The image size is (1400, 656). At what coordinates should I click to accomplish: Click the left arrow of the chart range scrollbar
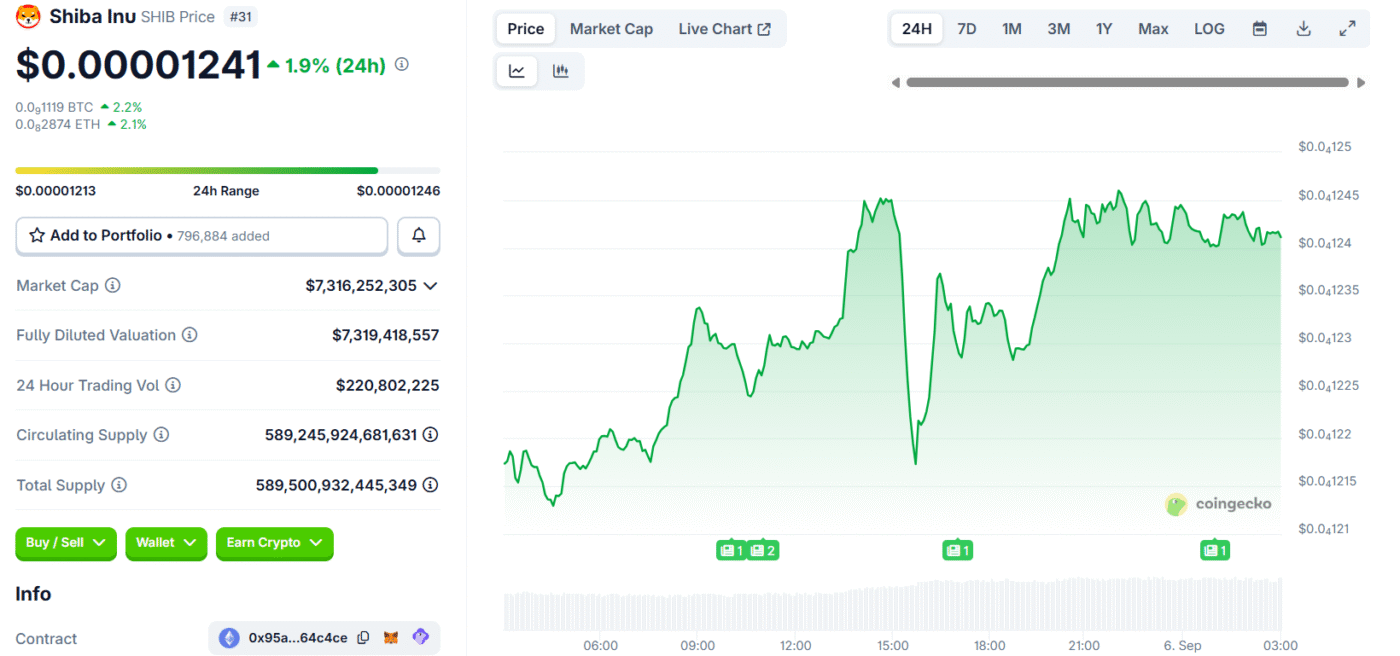tap(896, 82)
